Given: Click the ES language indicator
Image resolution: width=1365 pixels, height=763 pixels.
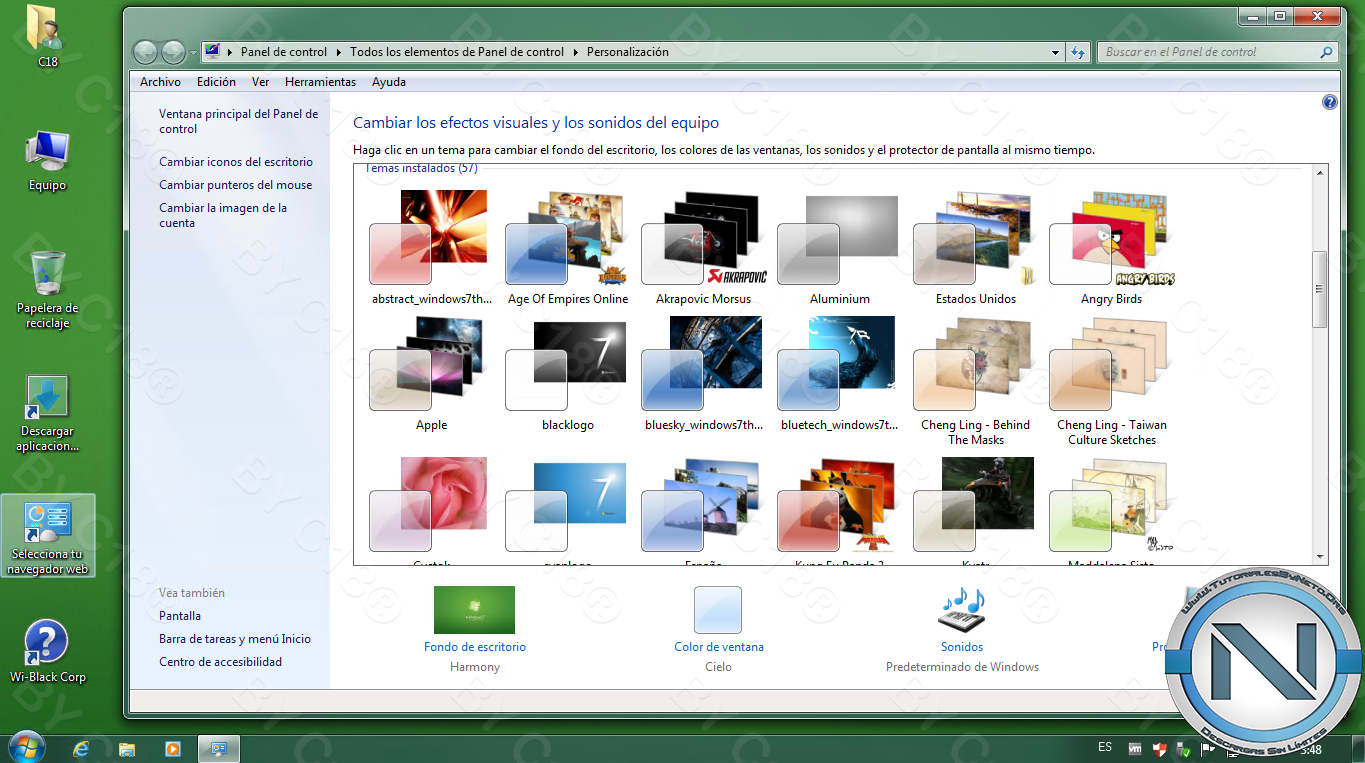Looking at the screenshot, I should pos(1105,747).
